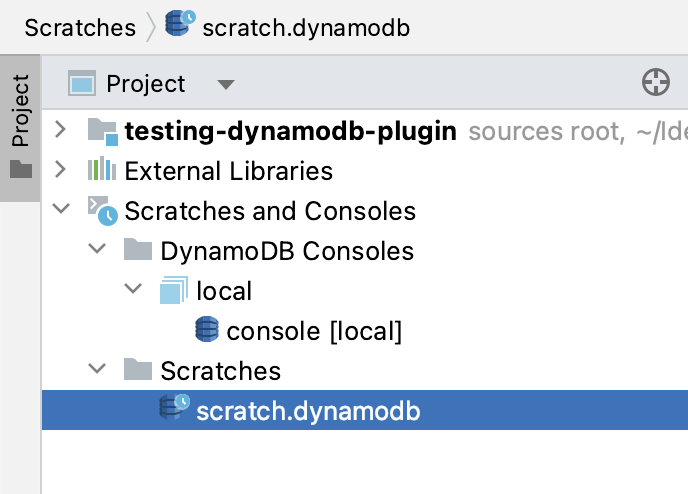Click the Scratches breadcrumb item
Viewport: 688px width, 494px height.
80,27
